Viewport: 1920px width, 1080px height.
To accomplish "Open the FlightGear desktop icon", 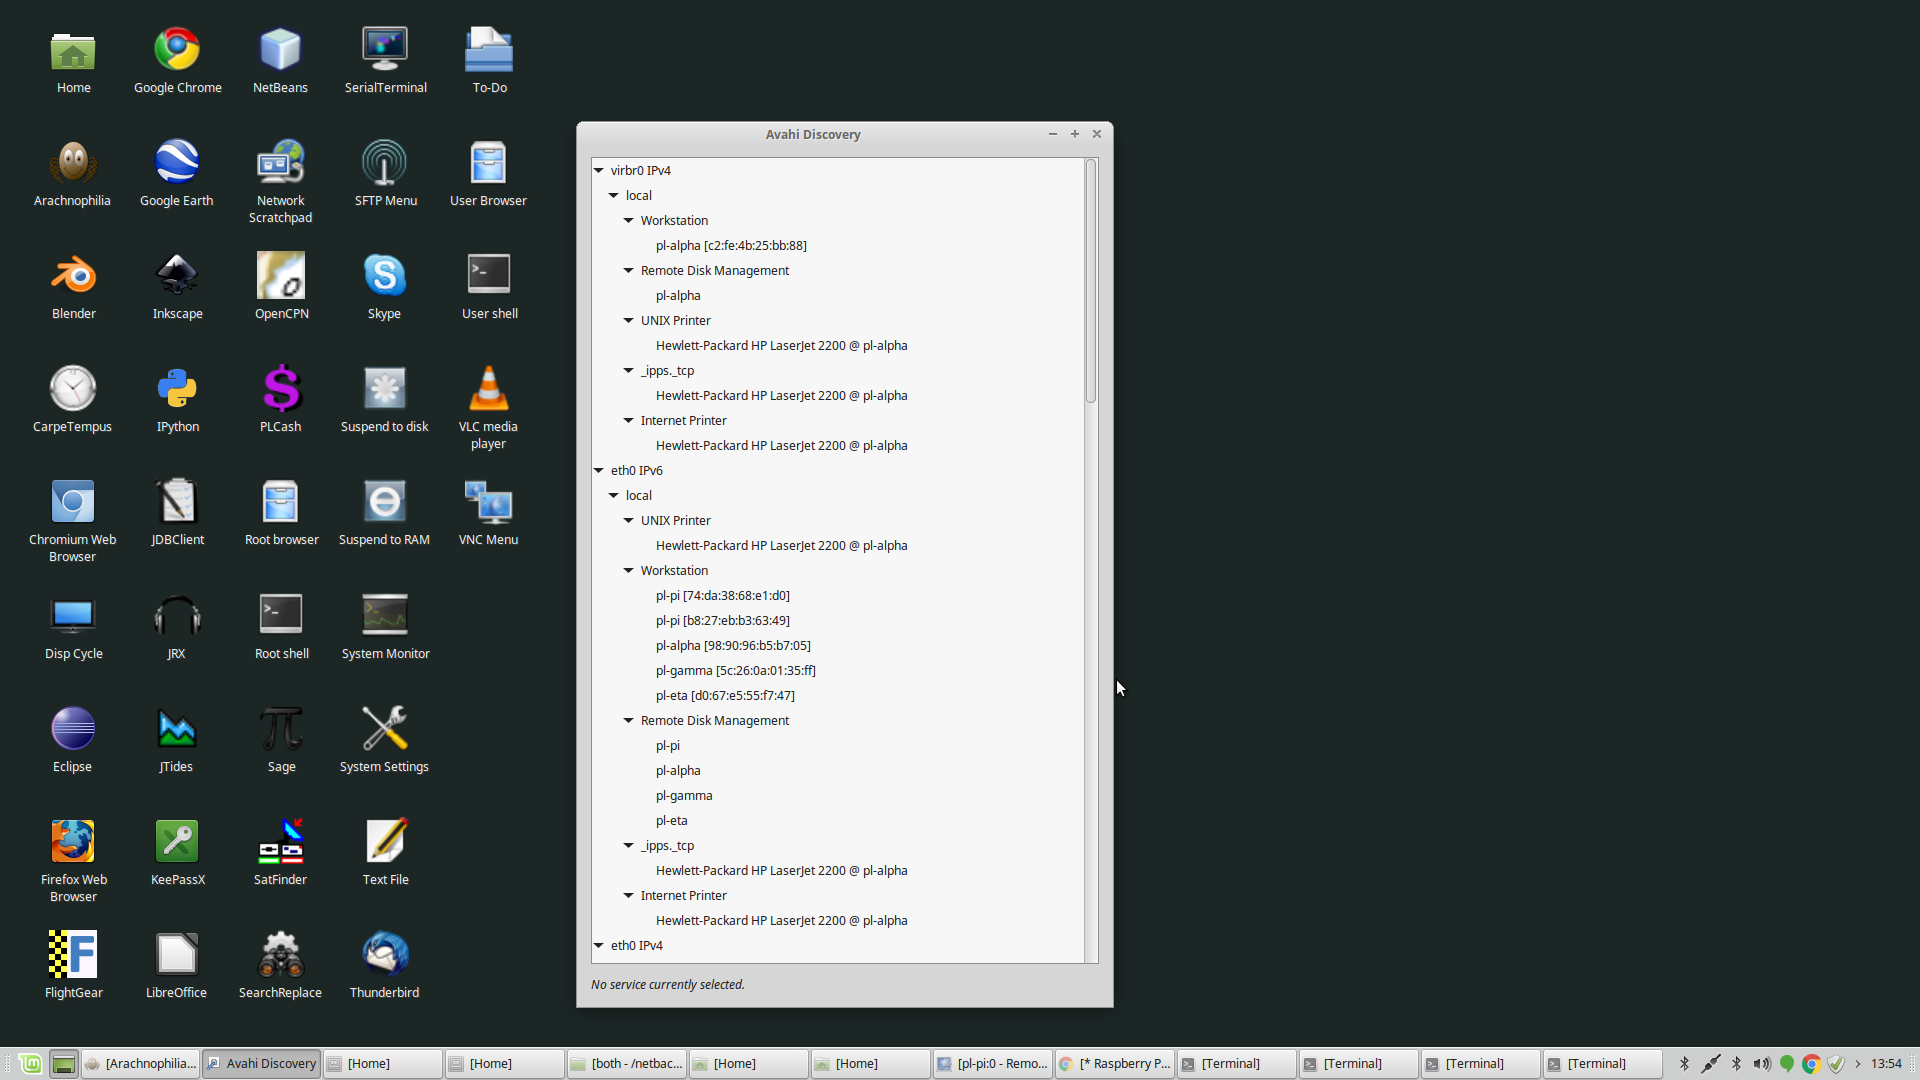I will click(x=73, y=956).
